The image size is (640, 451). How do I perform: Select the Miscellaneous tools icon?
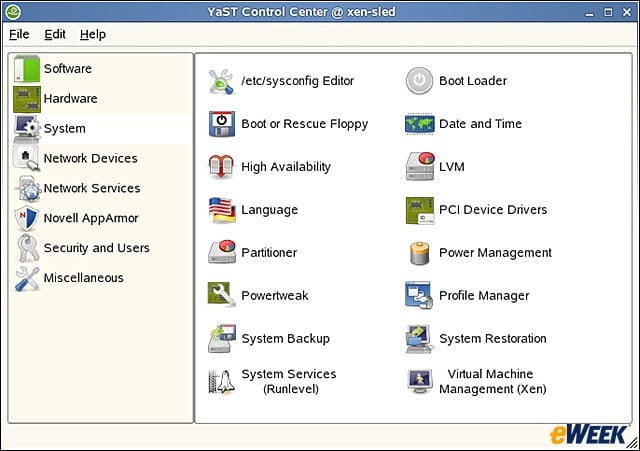tap(27, 279)
